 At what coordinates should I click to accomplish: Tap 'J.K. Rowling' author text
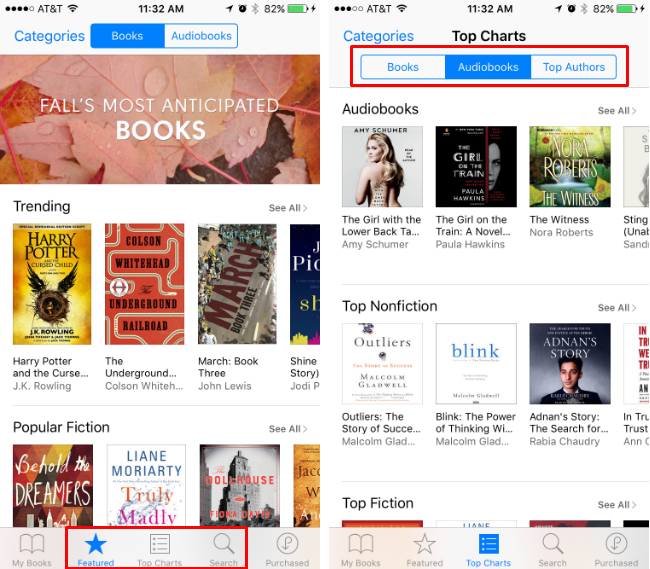[42, 386]
